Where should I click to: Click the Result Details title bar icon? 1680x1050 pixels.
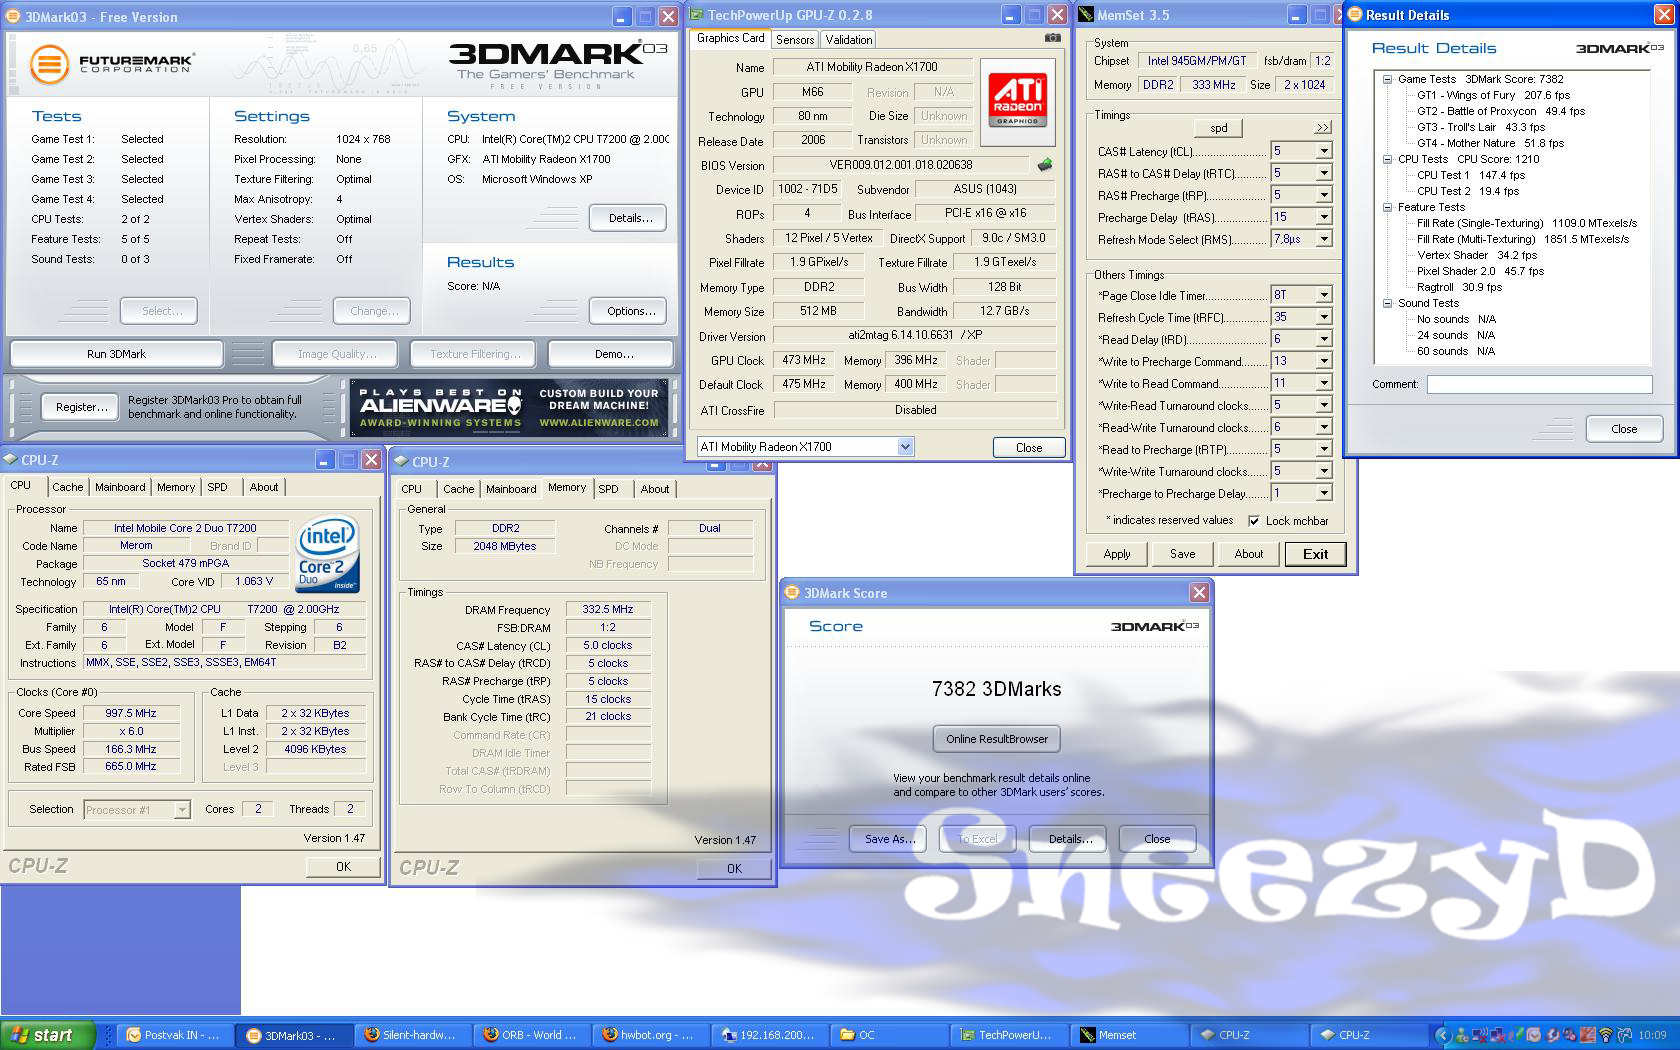click(1355, 14)
